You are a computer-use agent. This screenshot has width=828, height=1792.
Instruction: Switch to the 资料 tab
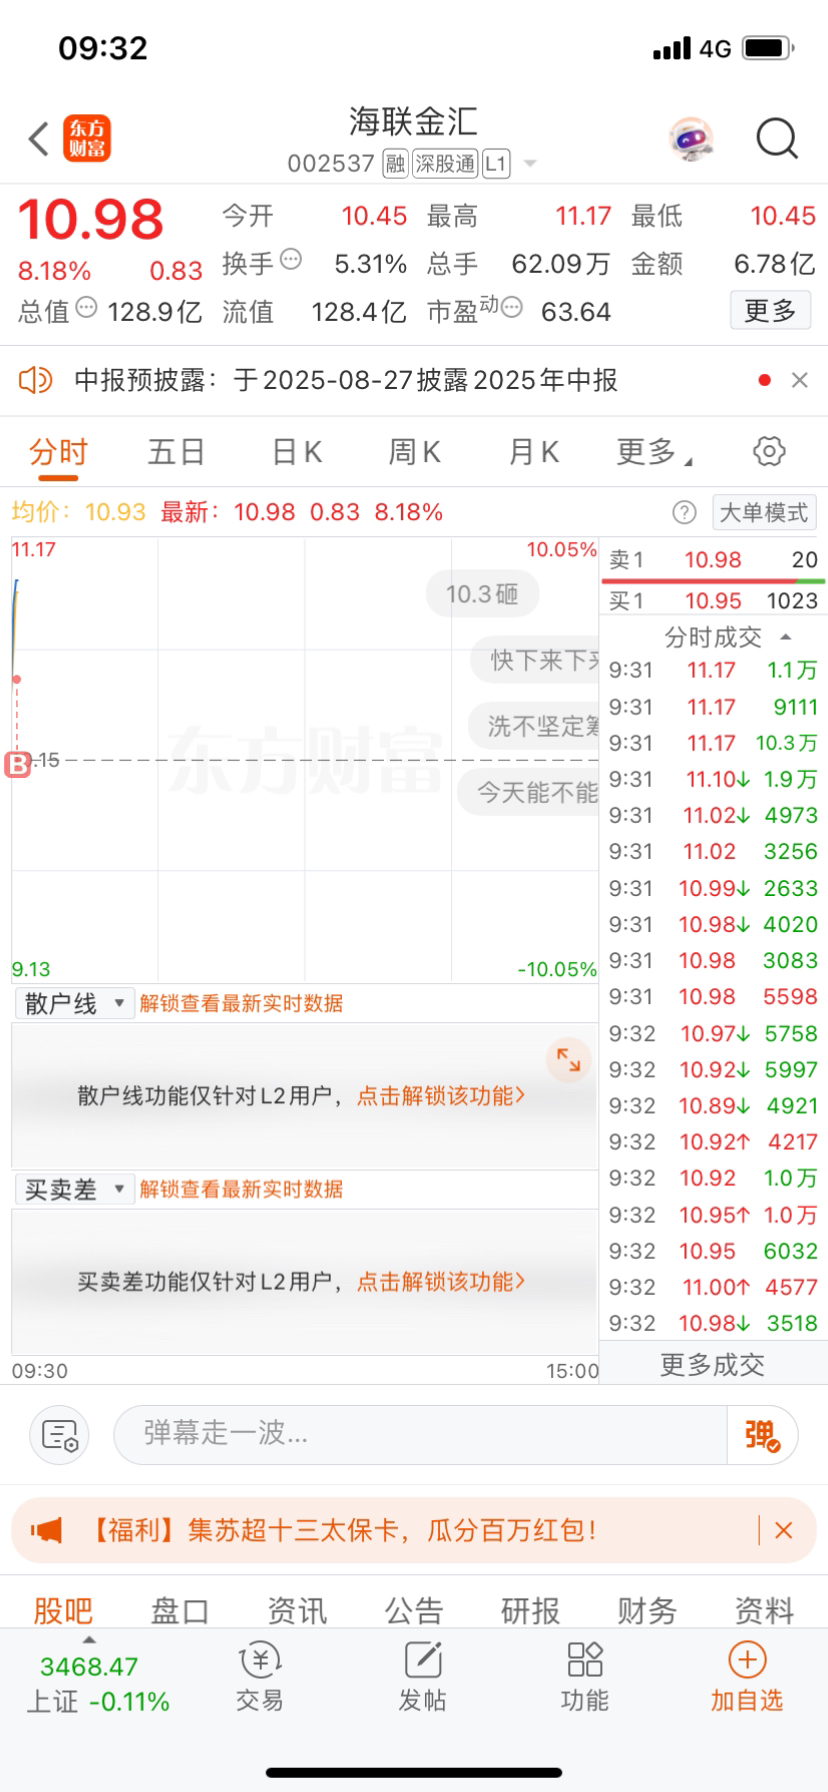[x=764, y=1611]
